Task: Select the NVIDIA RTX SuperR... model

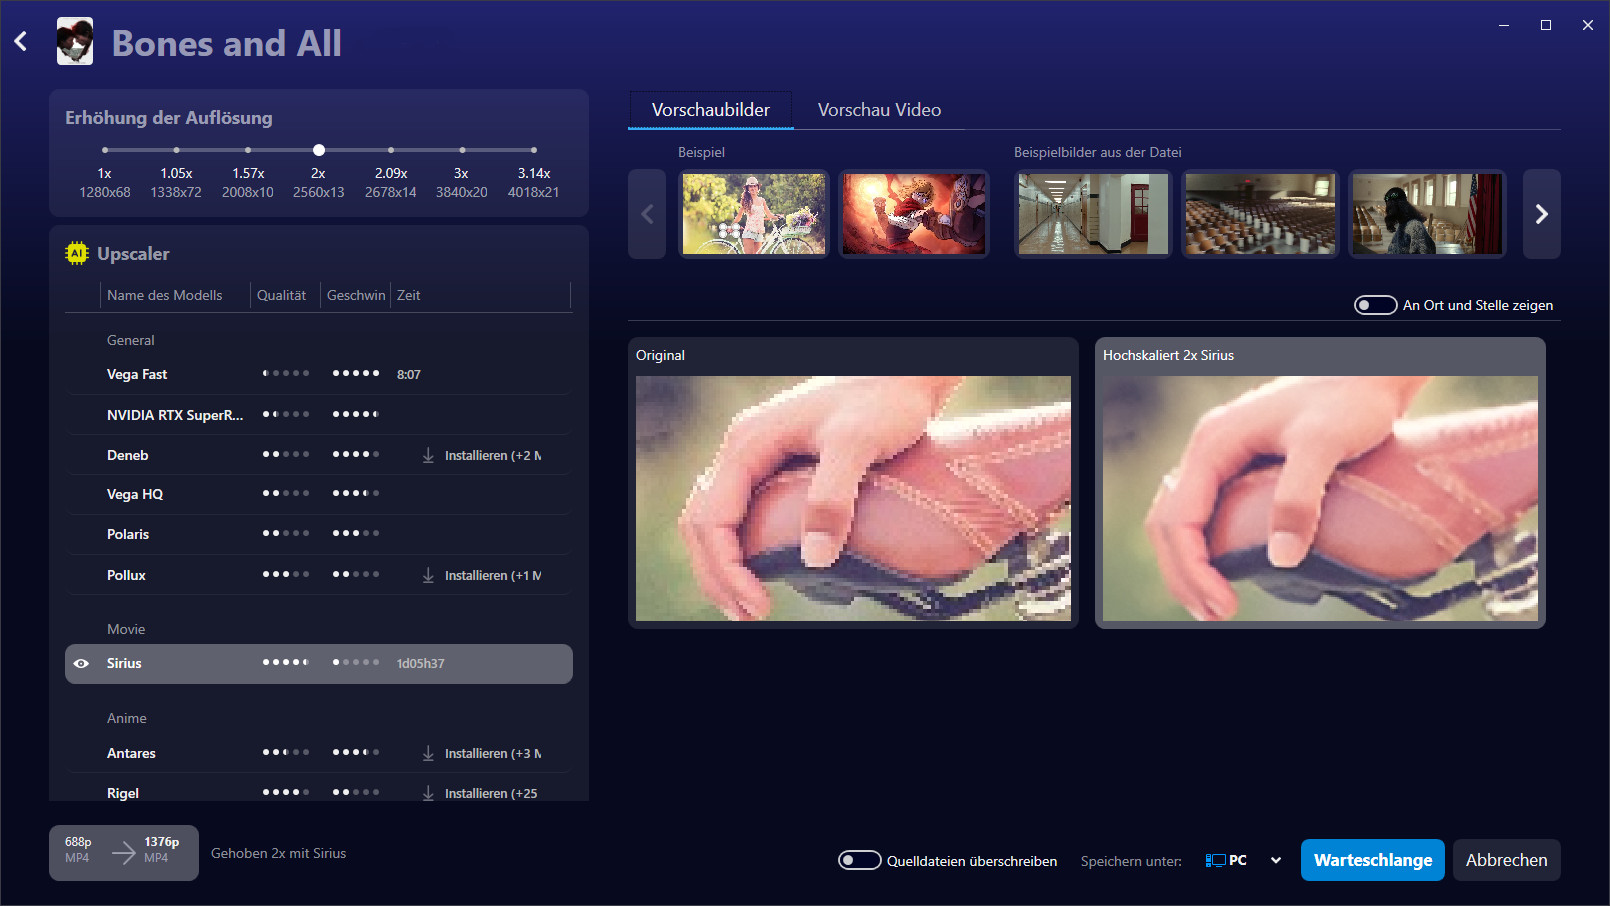Action: (319, 414)
